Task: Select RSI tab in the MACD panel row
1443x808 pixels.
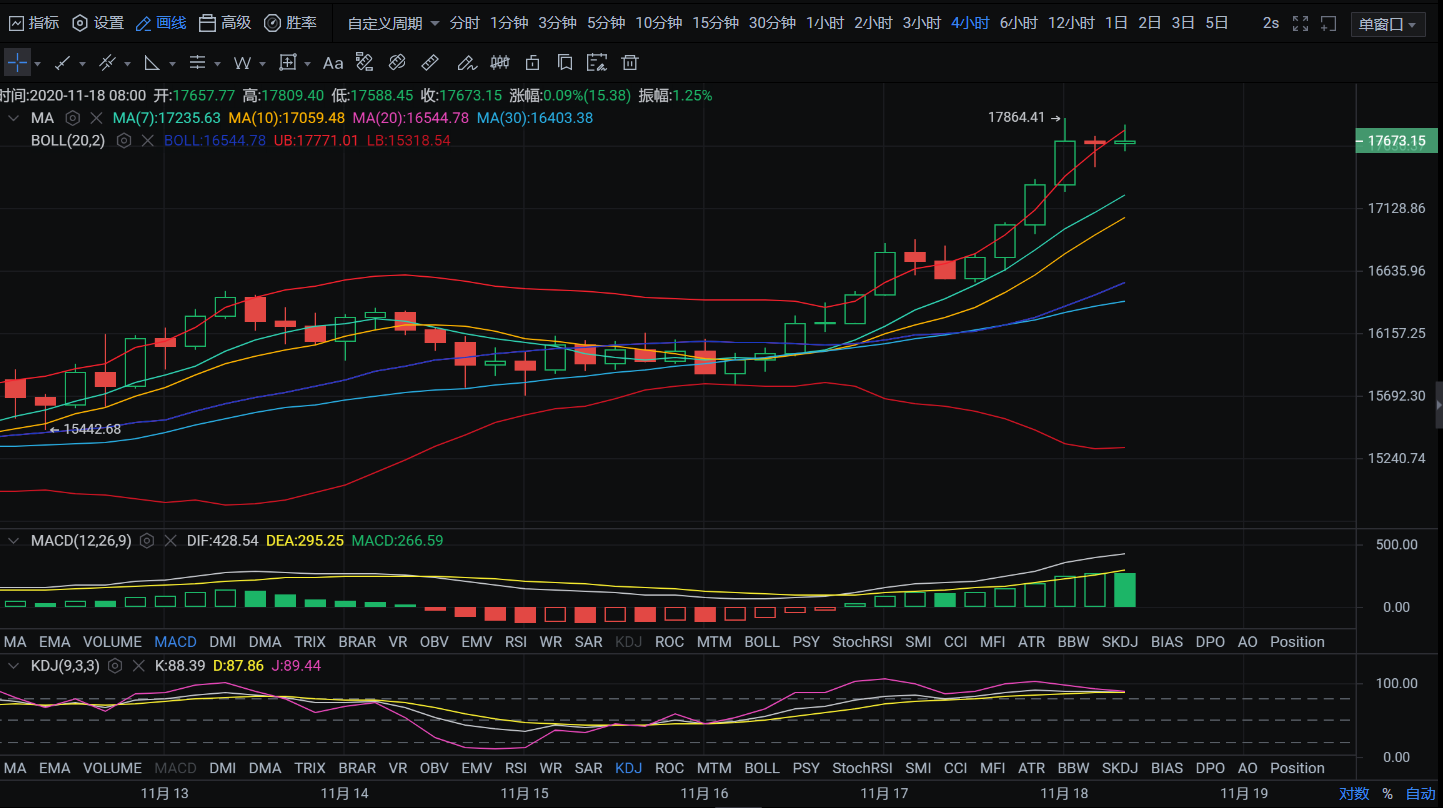Action: tap(515, 642)
